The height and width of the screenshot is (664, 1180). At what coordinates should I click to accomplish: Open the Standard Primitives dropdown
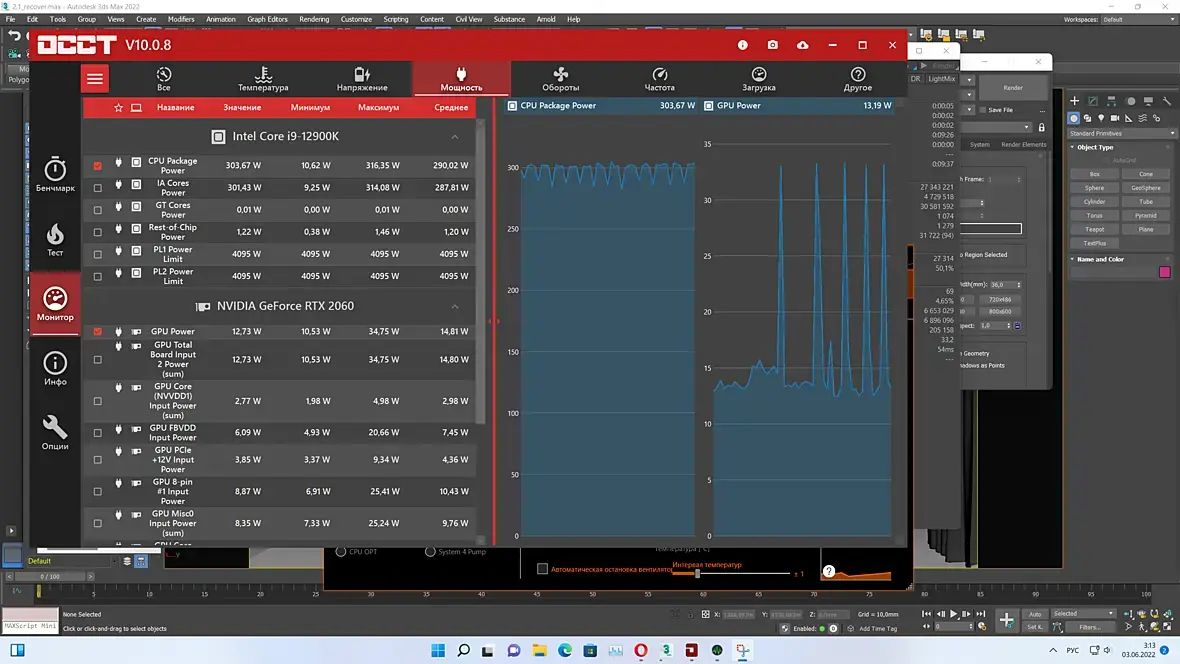click(x=1121, y=133)
